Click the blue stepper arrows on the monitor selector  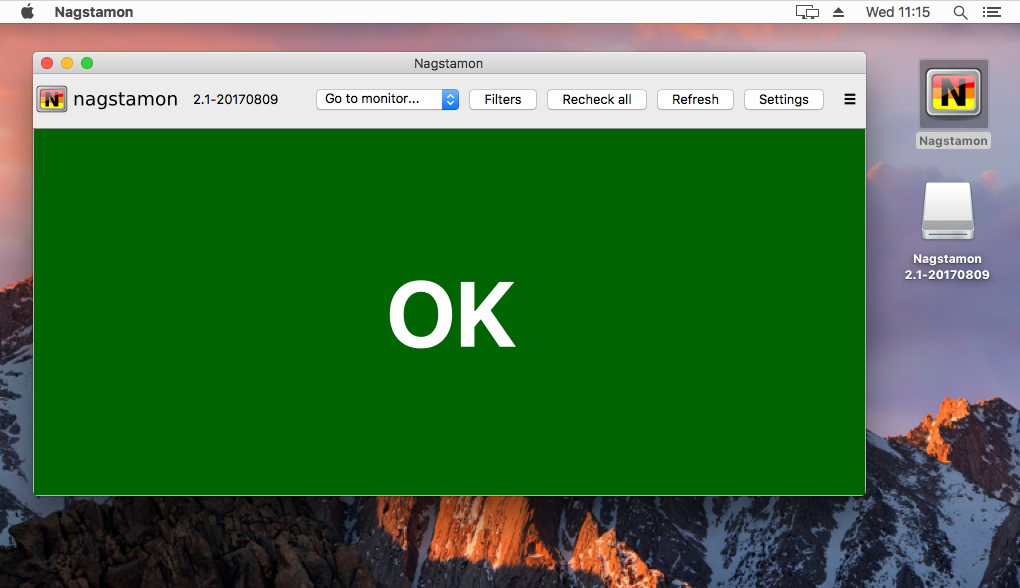(449, 99)
